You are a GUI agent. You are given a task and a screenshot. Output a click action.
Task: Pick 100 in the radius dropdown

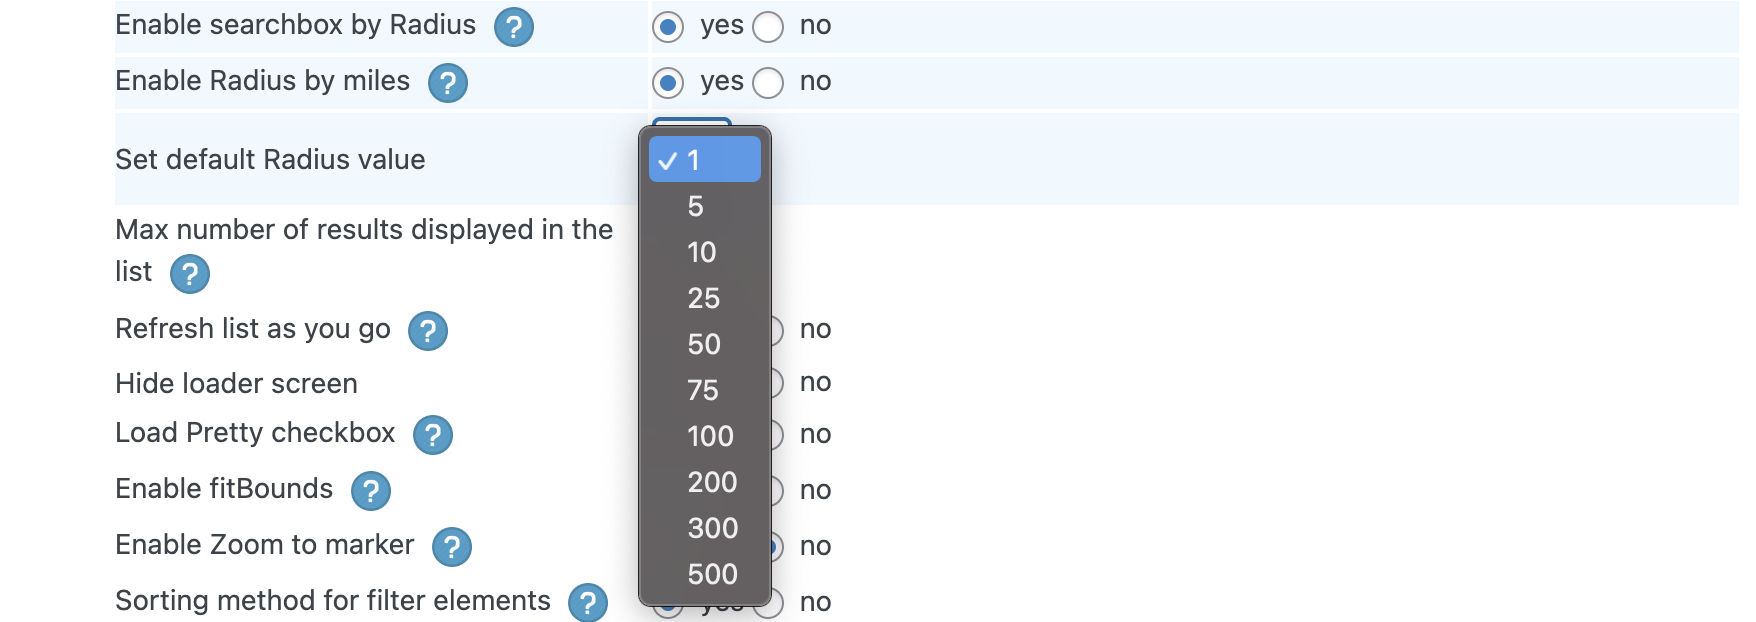click(710, 436)
